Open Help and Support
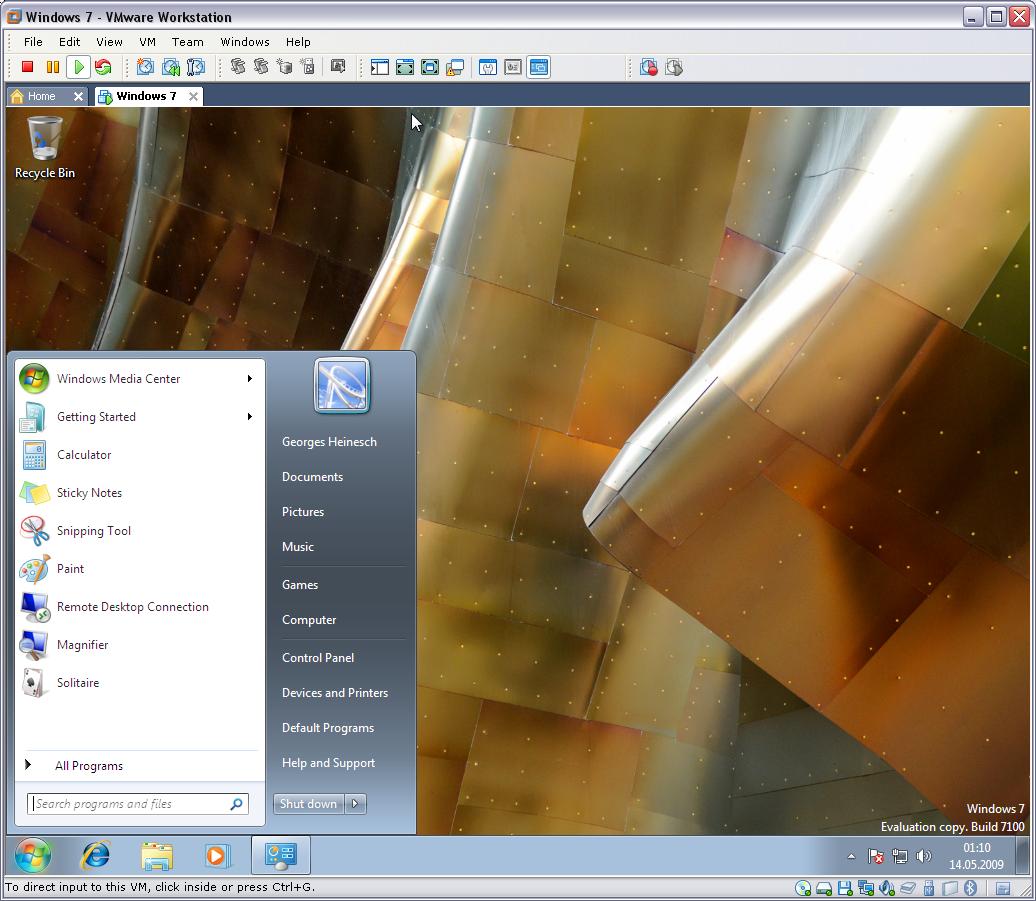This screenshot has width=1036, height=901. point(328,762)
